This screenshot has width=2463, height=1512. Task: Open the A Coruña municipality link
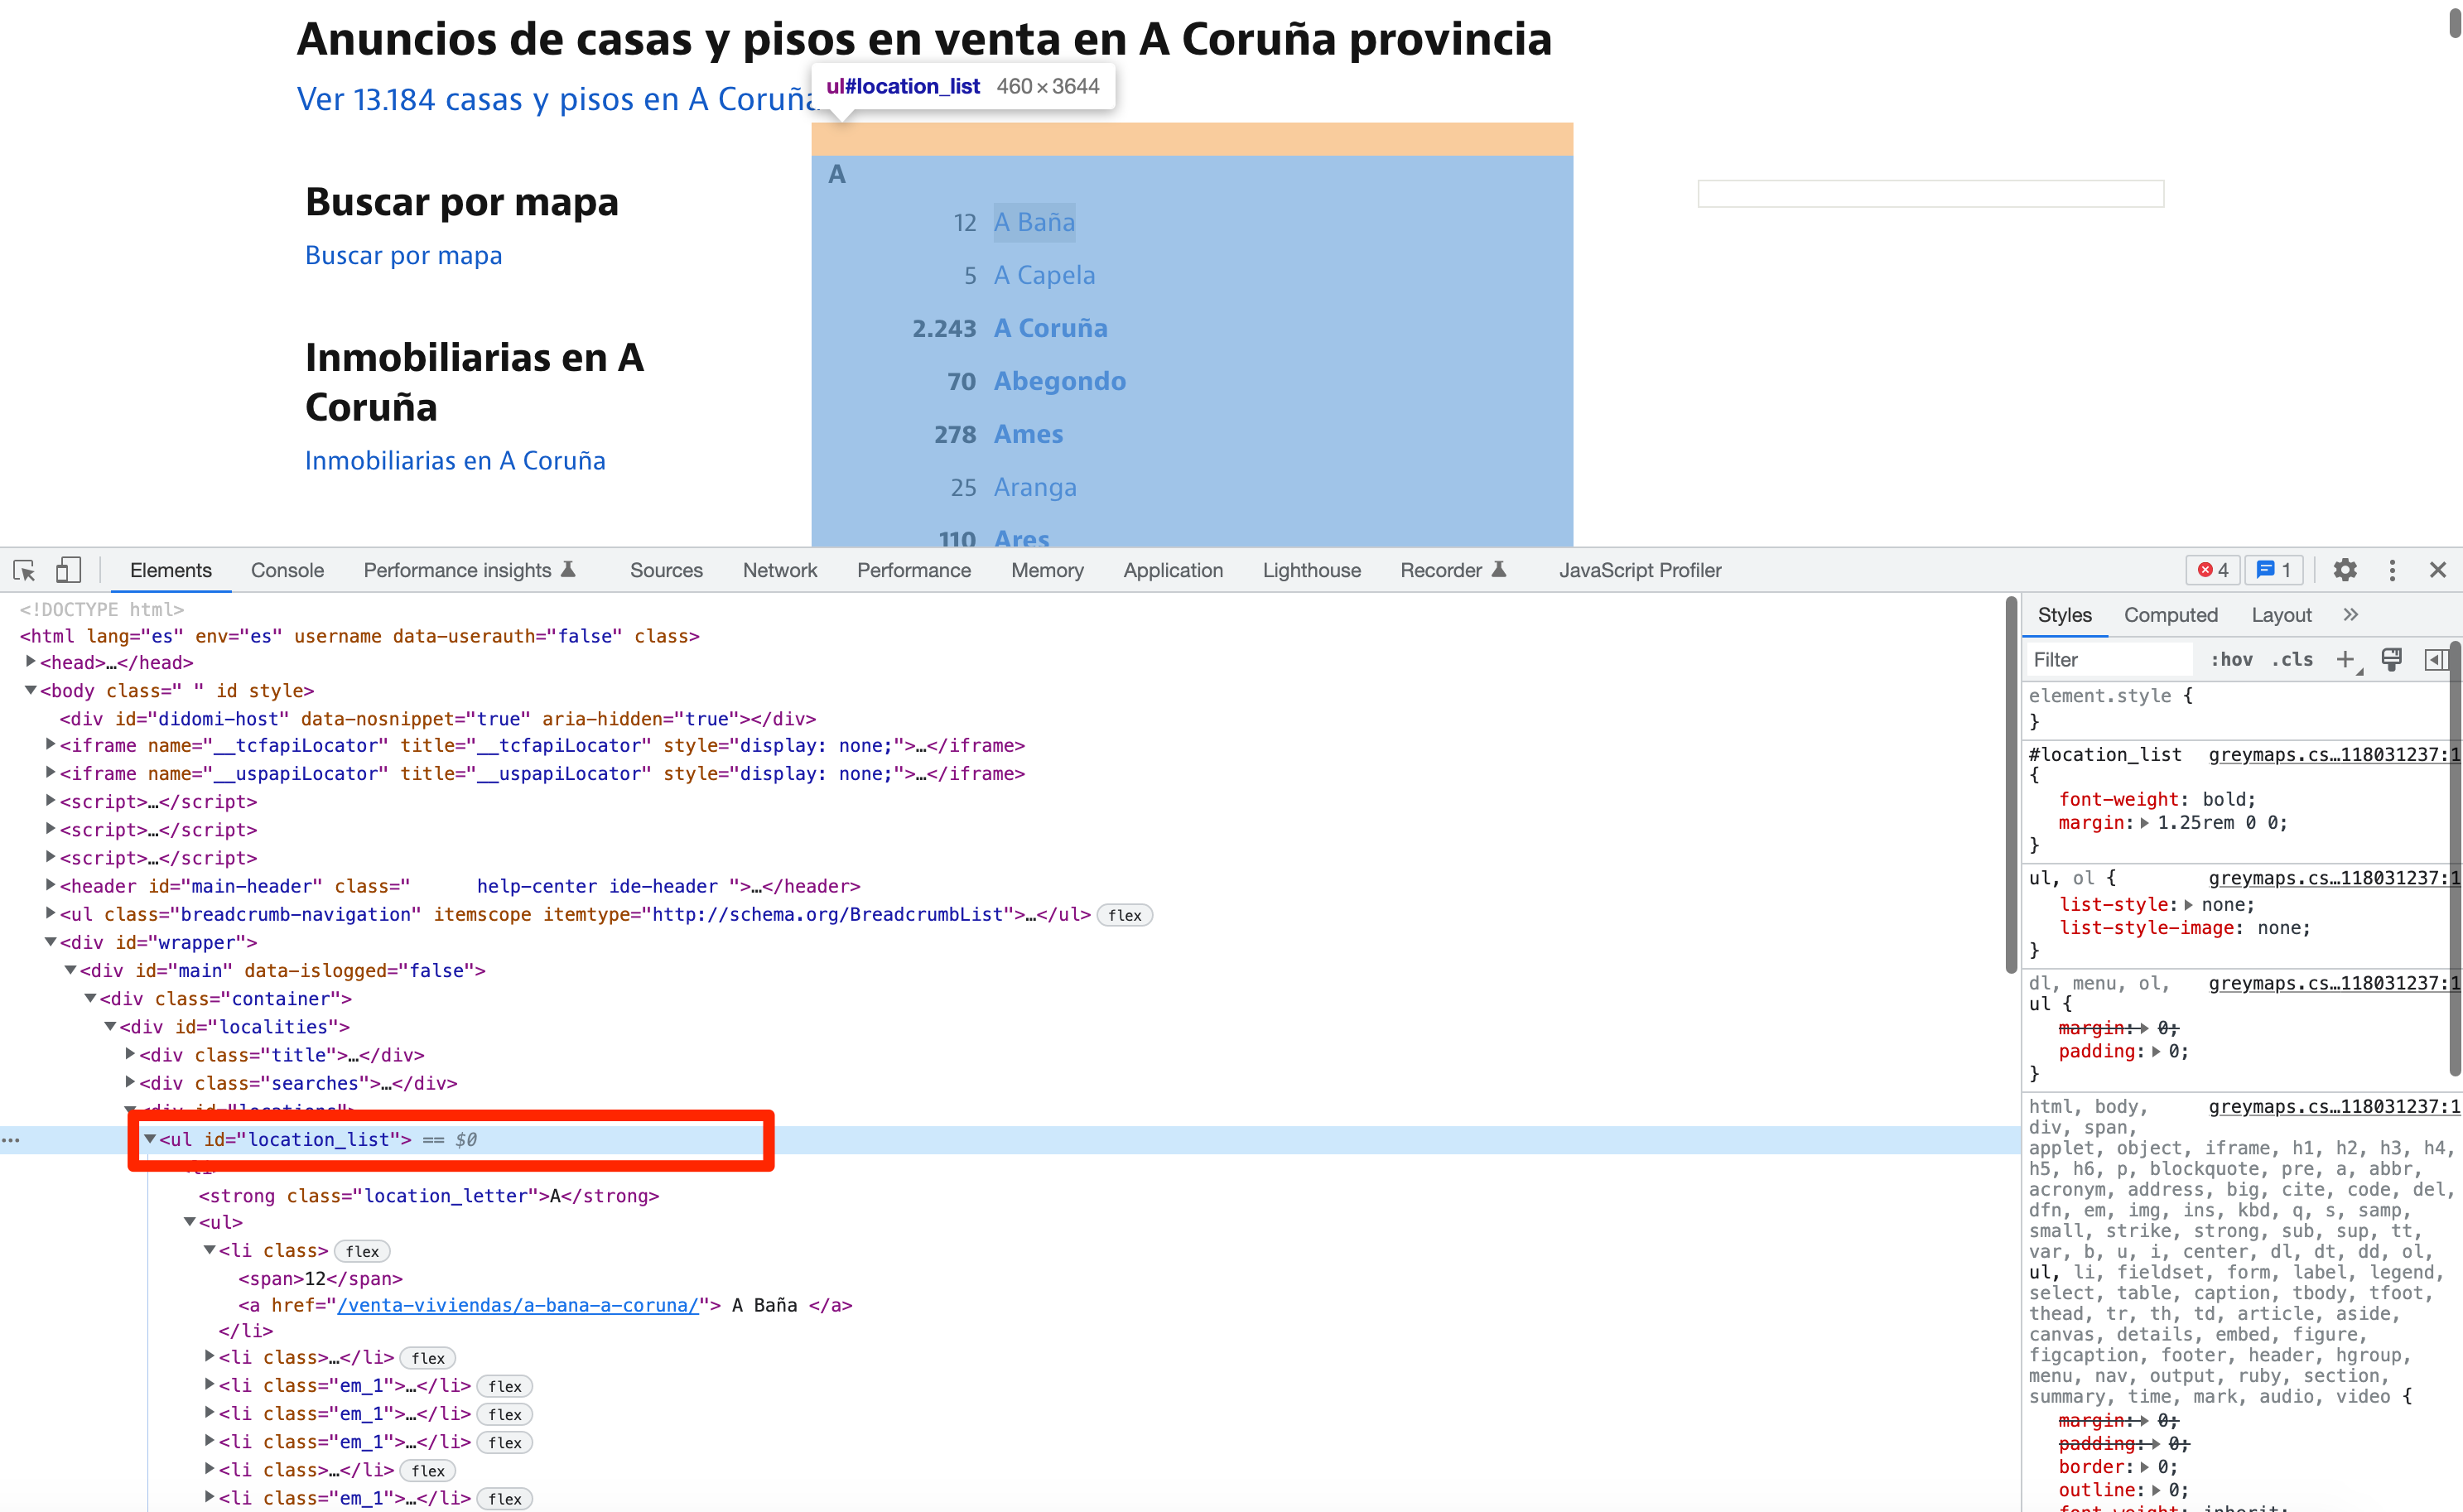[x=1050, y=328]
